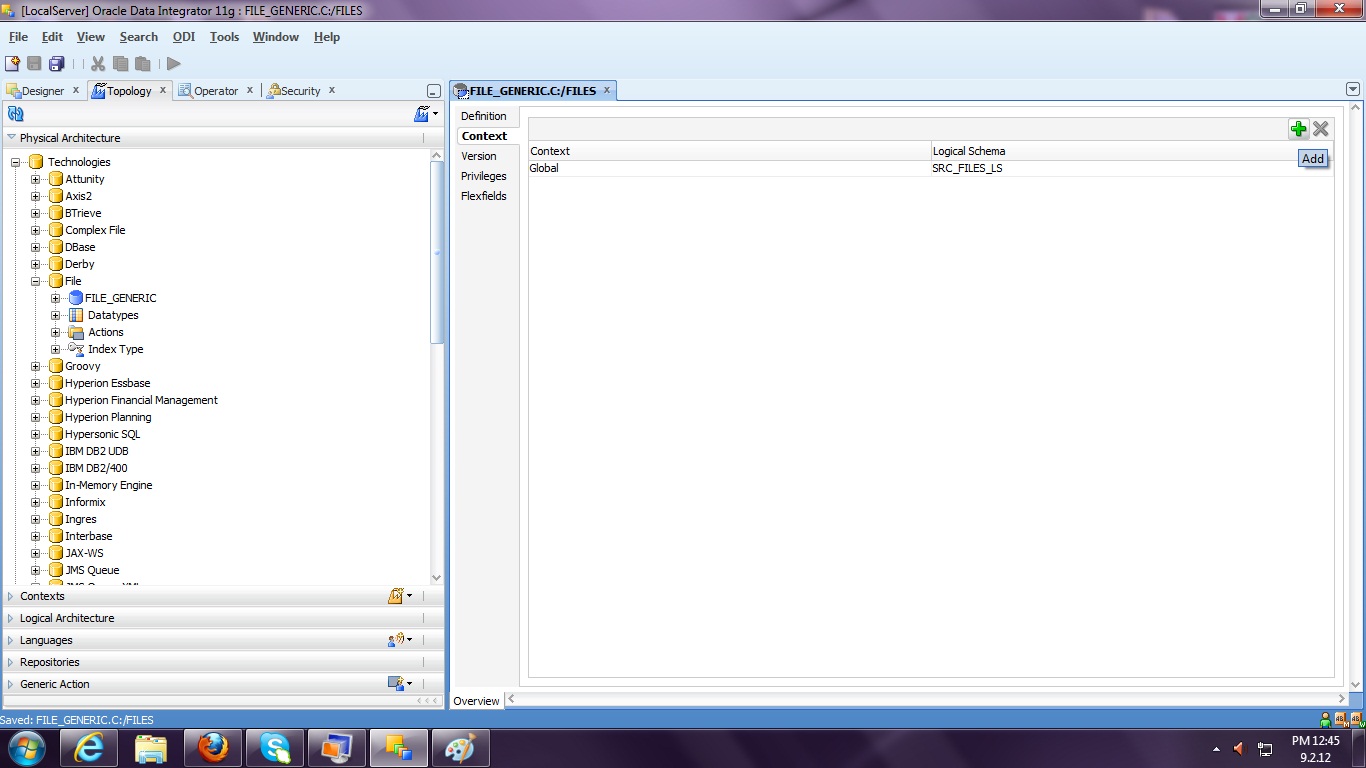Add a new context with the green plus icon
The width and height of the screenshot is (1366, 768).
[x=1298, y=128]
